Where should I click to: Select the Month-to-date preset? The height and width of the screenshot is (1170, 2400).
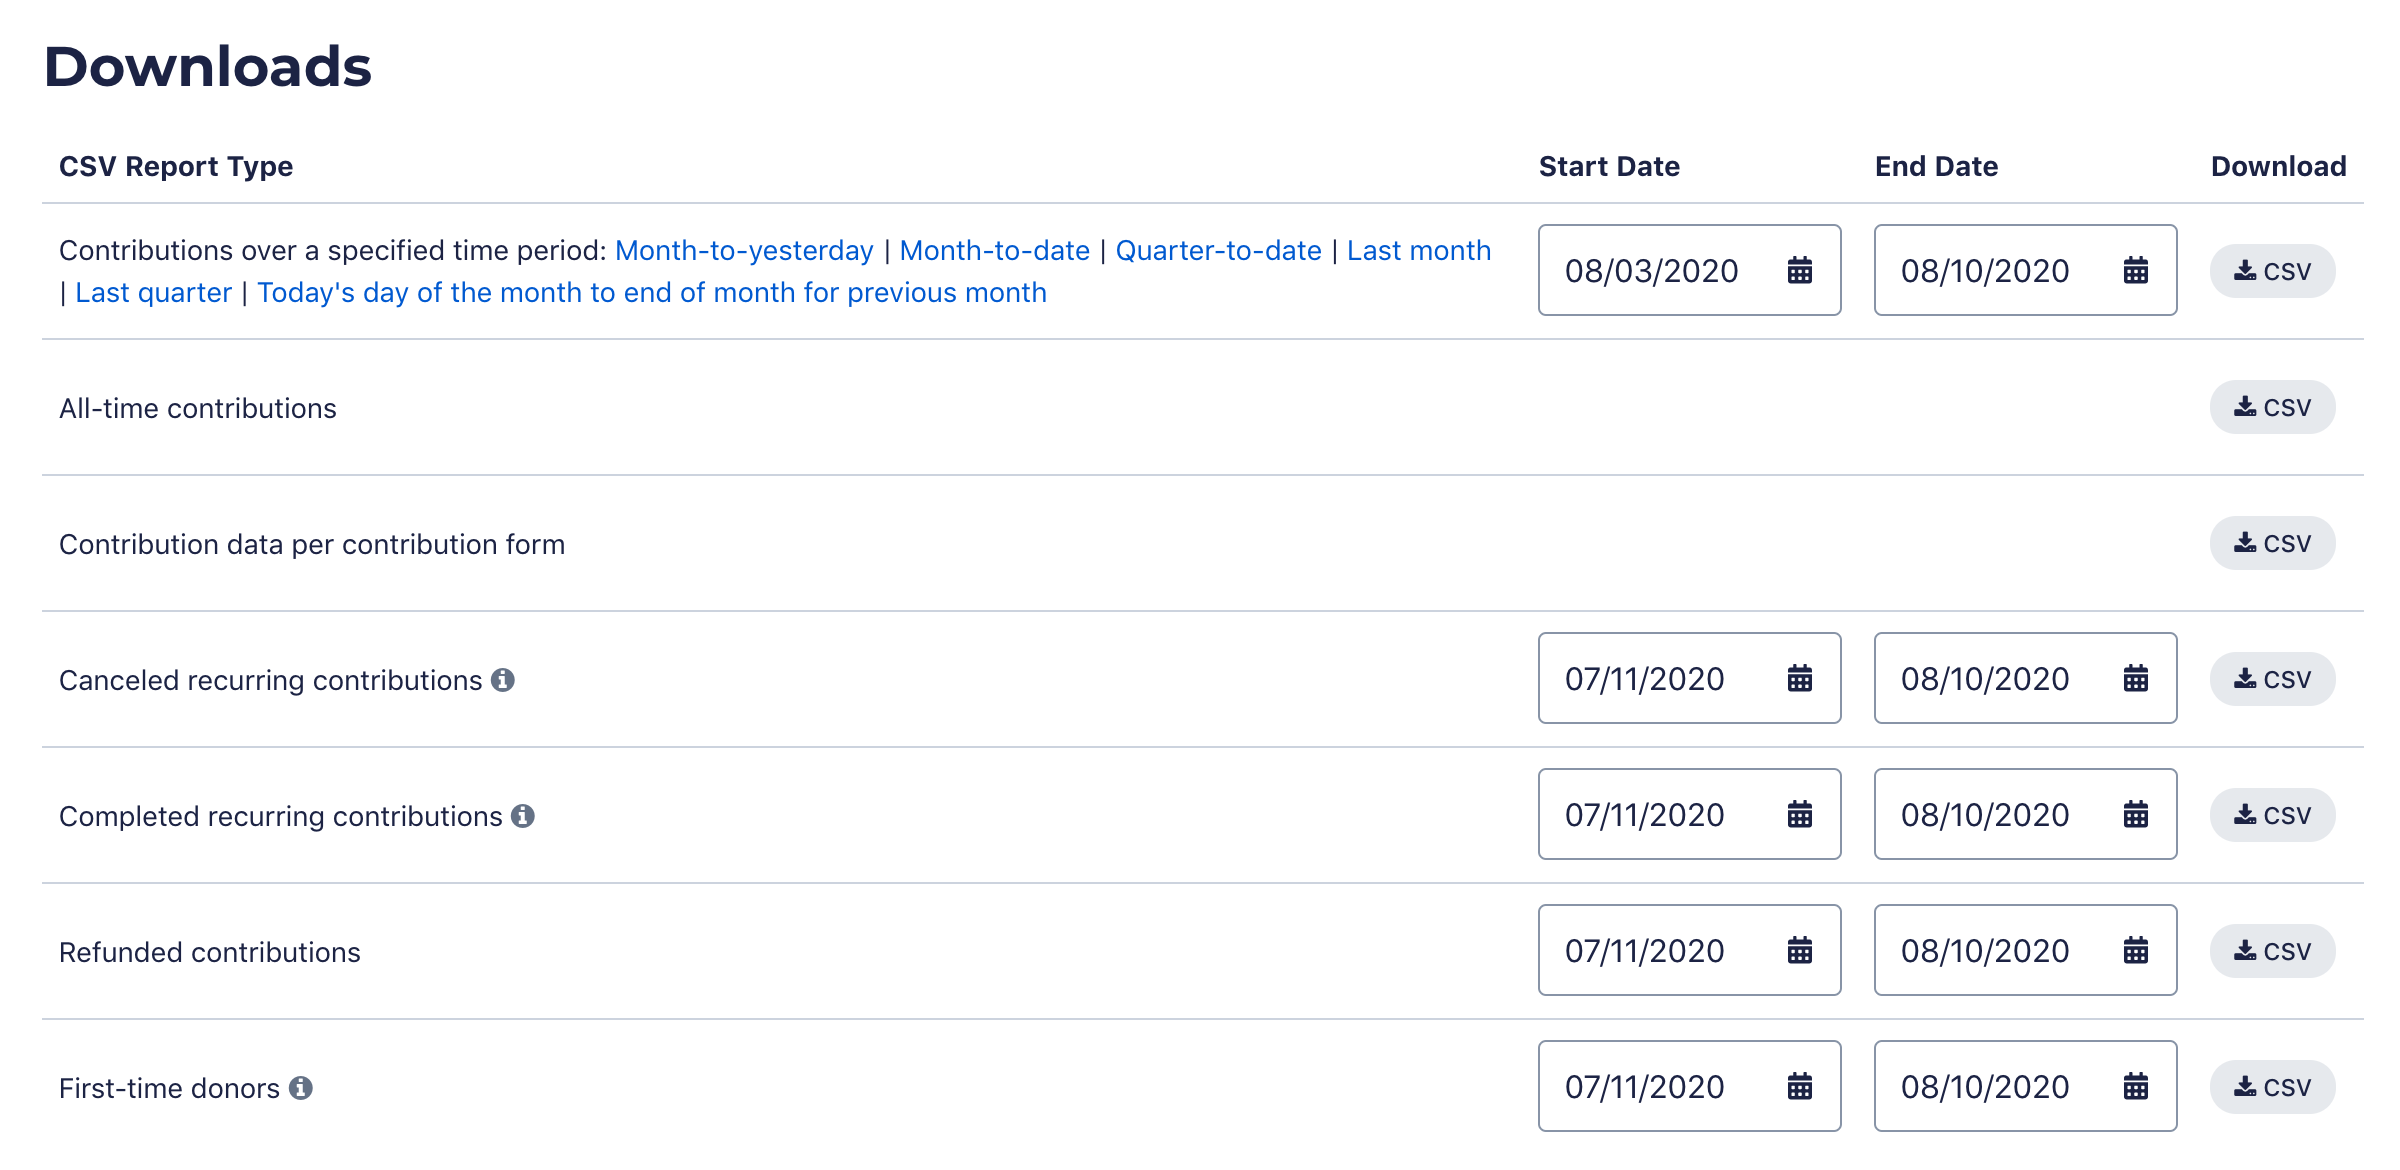(994, 250)
